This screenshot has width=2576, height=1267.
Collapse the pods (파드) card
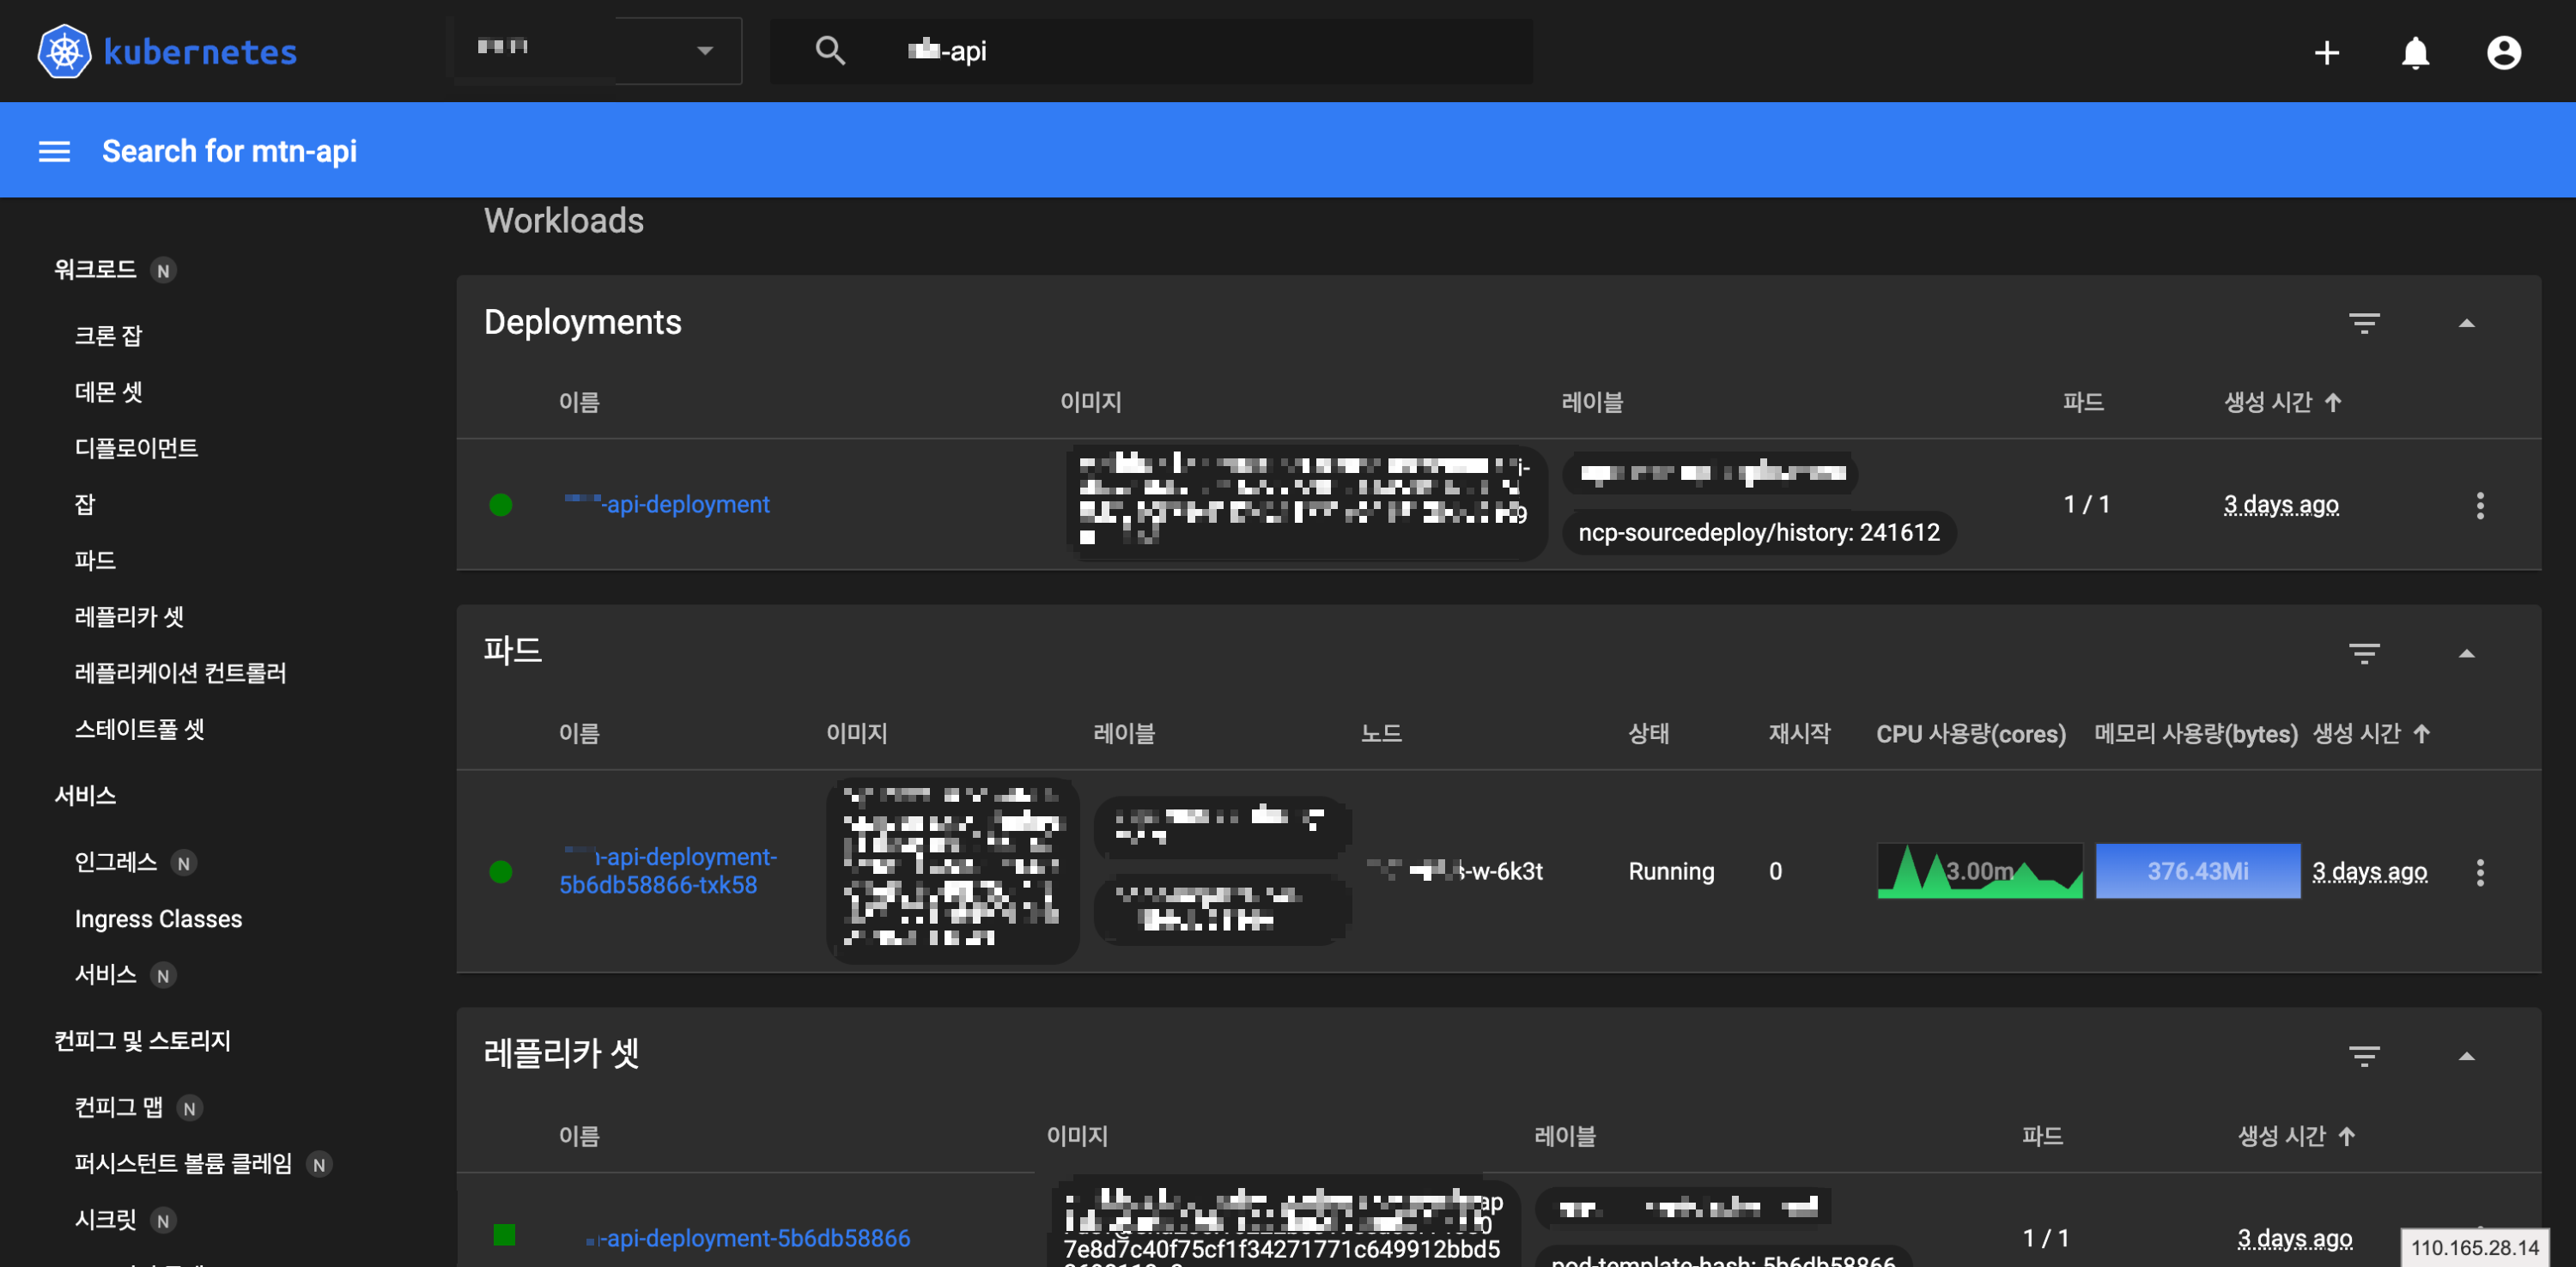pyautogui.click(x=2466, y=654)
